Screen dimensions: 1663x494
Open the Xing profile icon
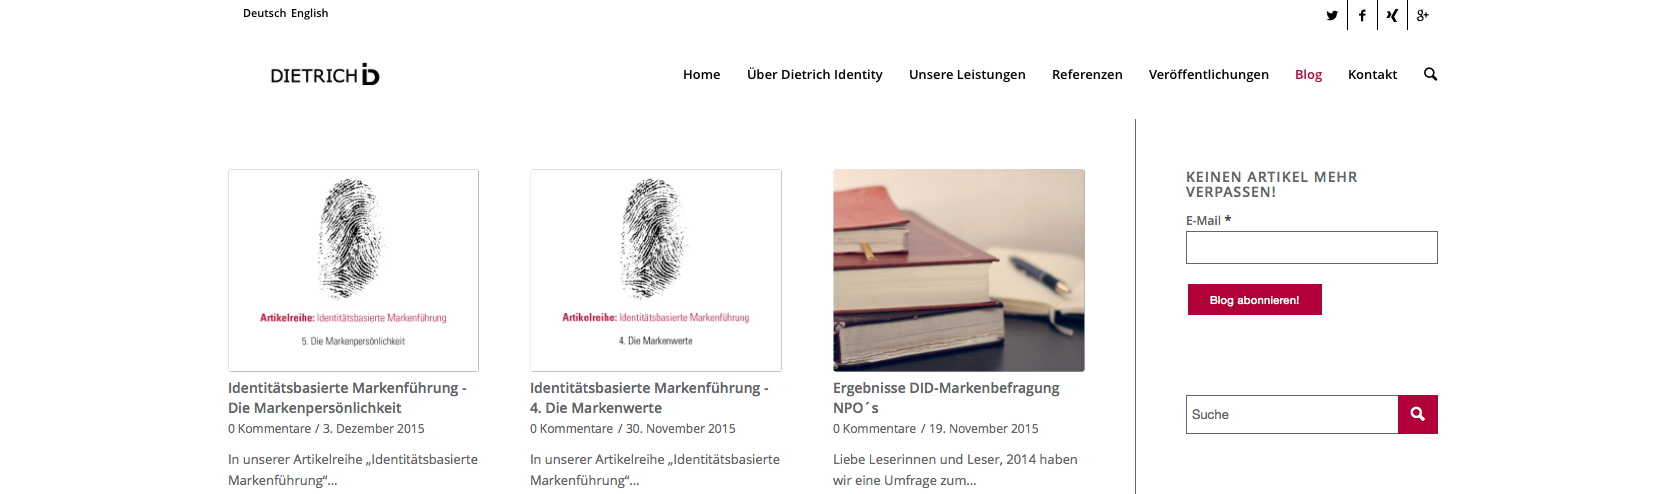tap(1392, 15)
